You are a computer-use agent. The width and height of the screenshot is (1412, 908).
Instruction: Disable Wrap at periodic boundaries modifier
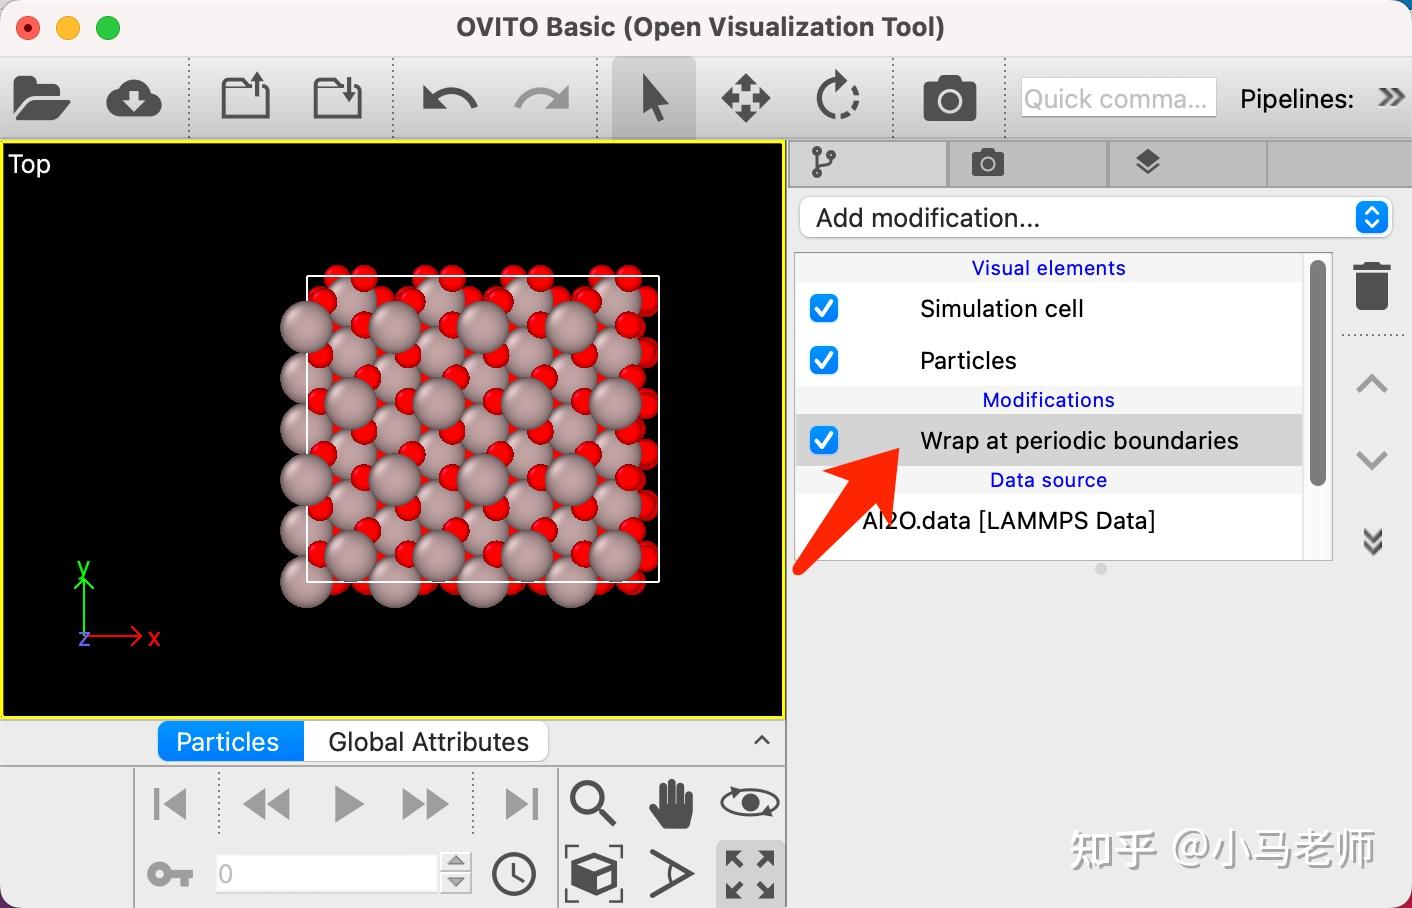[823, 440]
